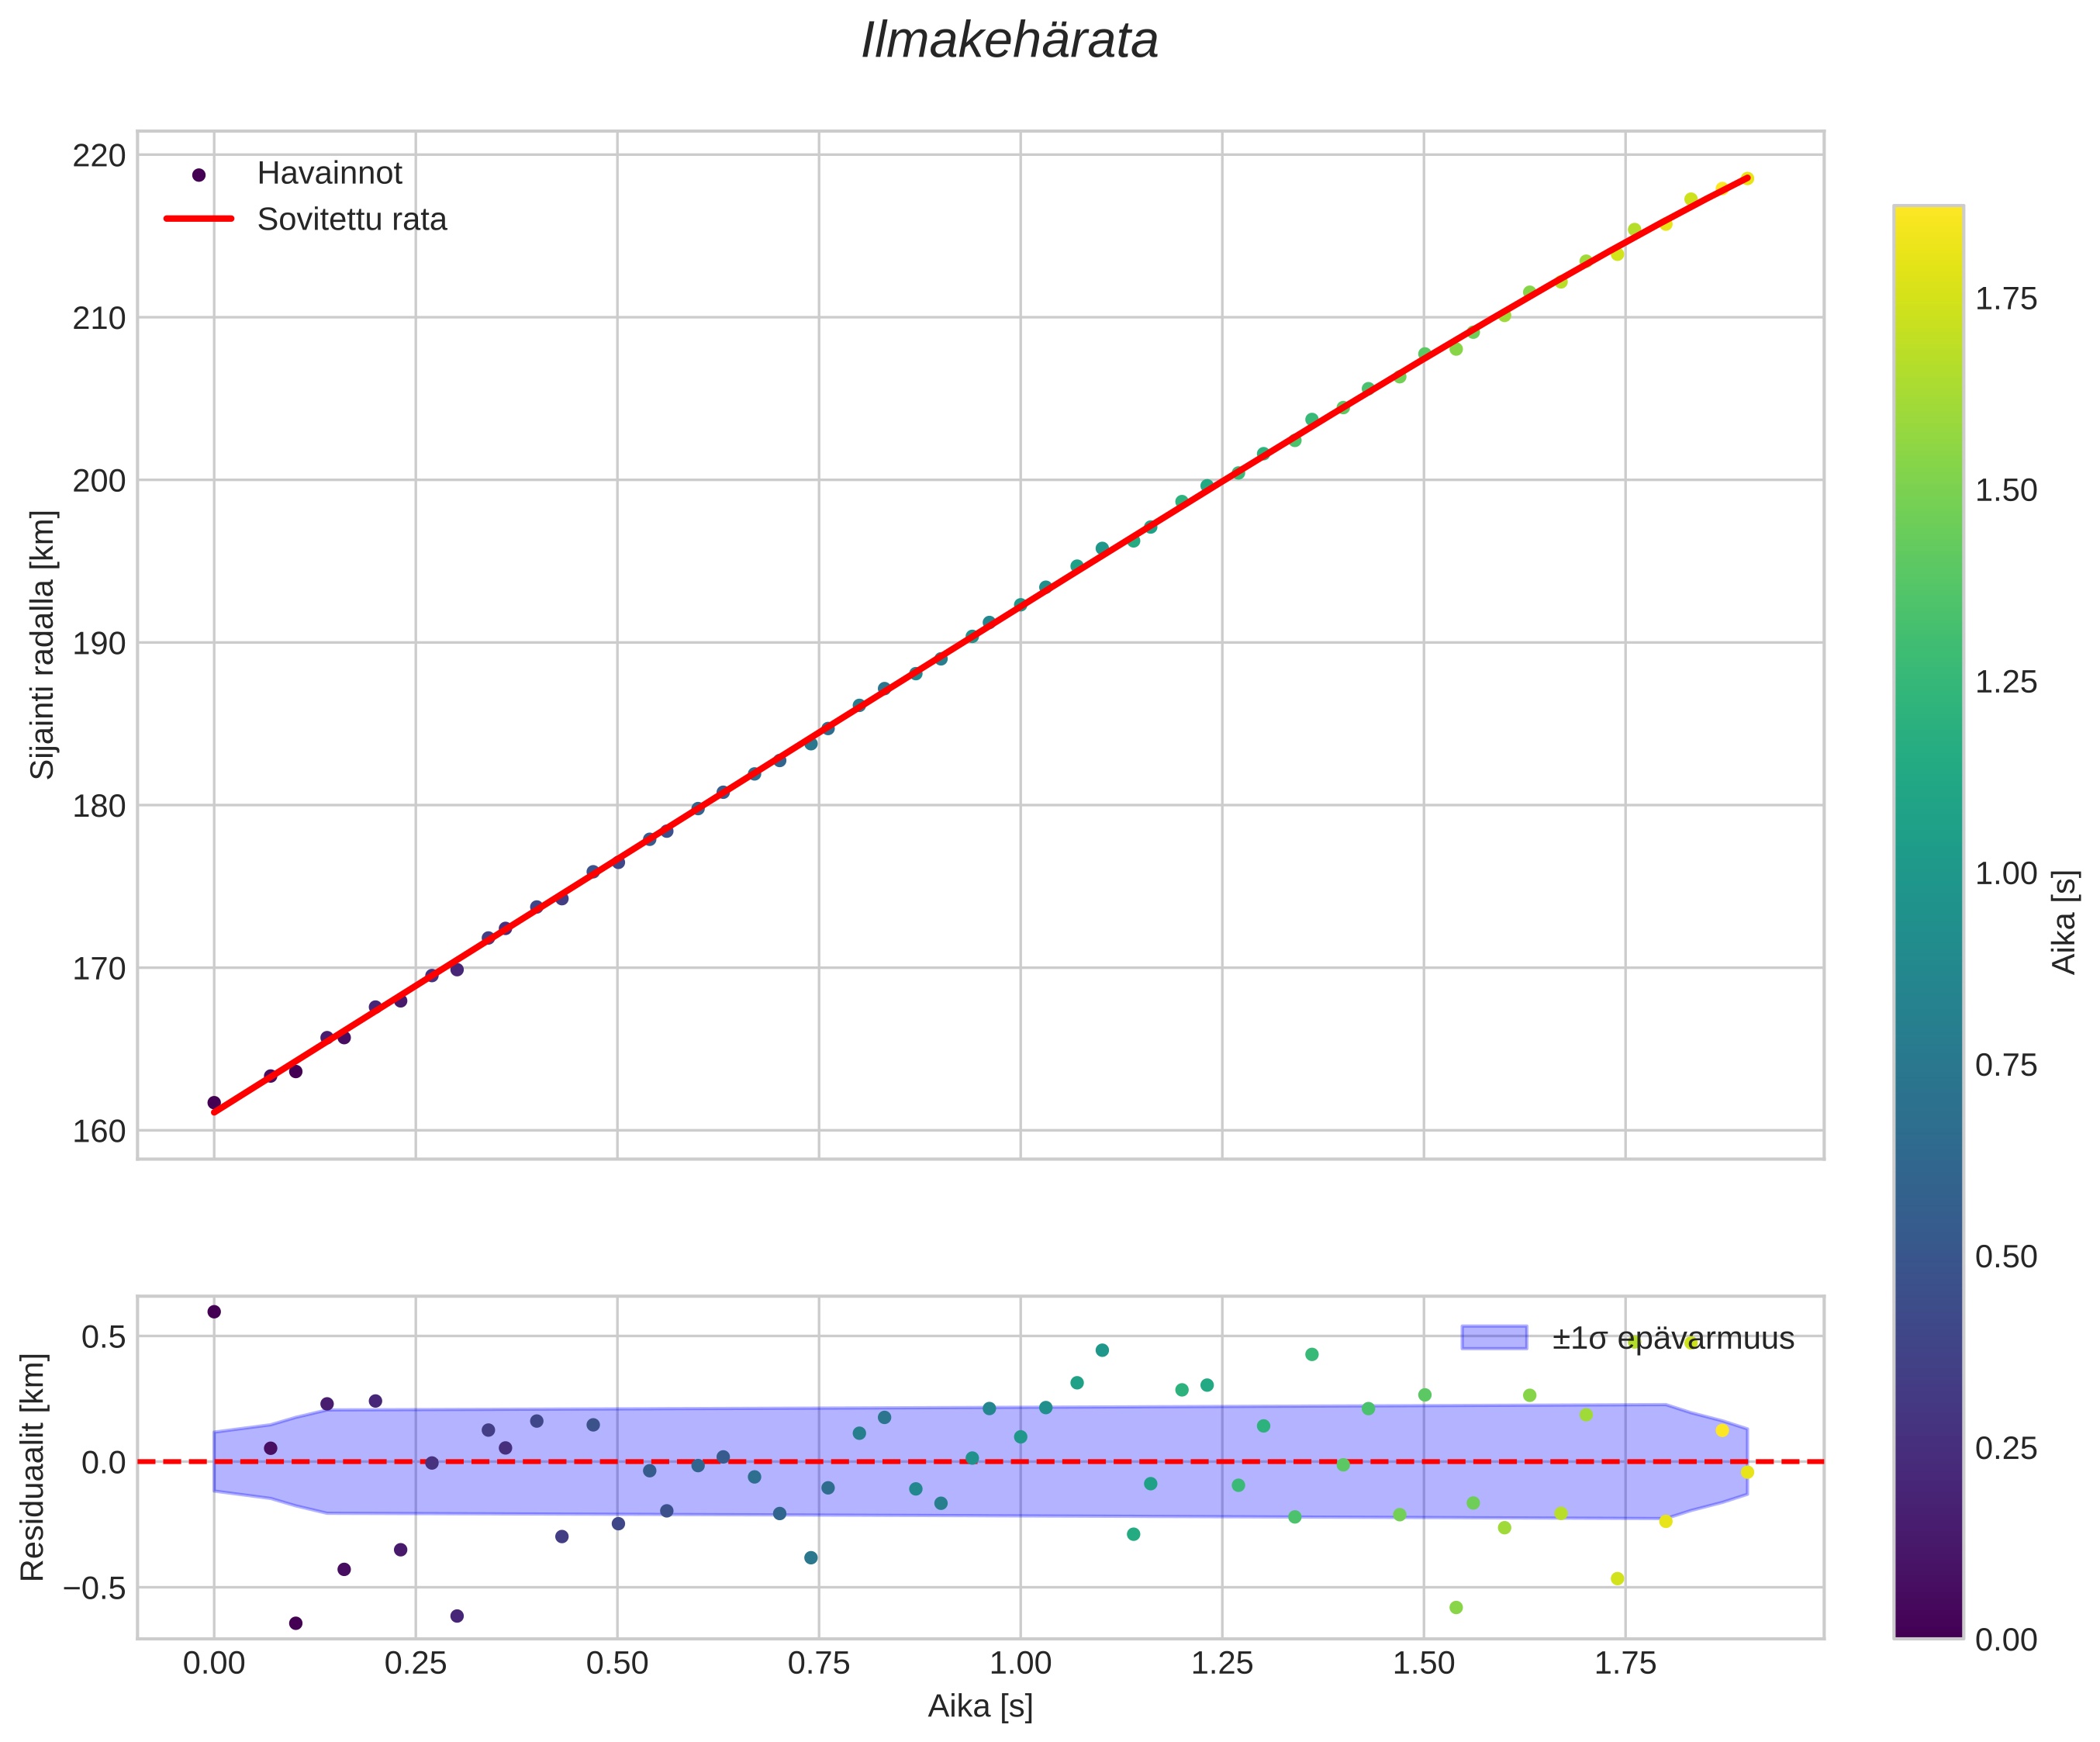2100x1742 pixels.
Task: Click the ±1σ epävarmuus legend text
Action: [x=1673, y=1338]
